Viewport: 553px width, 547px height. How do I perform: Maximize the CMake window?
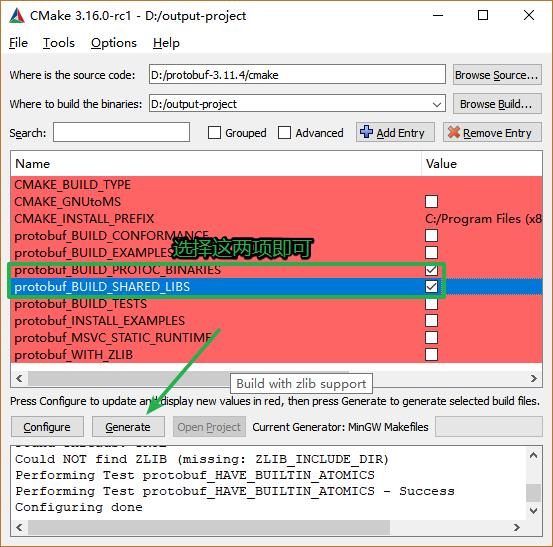click(483, 16)
